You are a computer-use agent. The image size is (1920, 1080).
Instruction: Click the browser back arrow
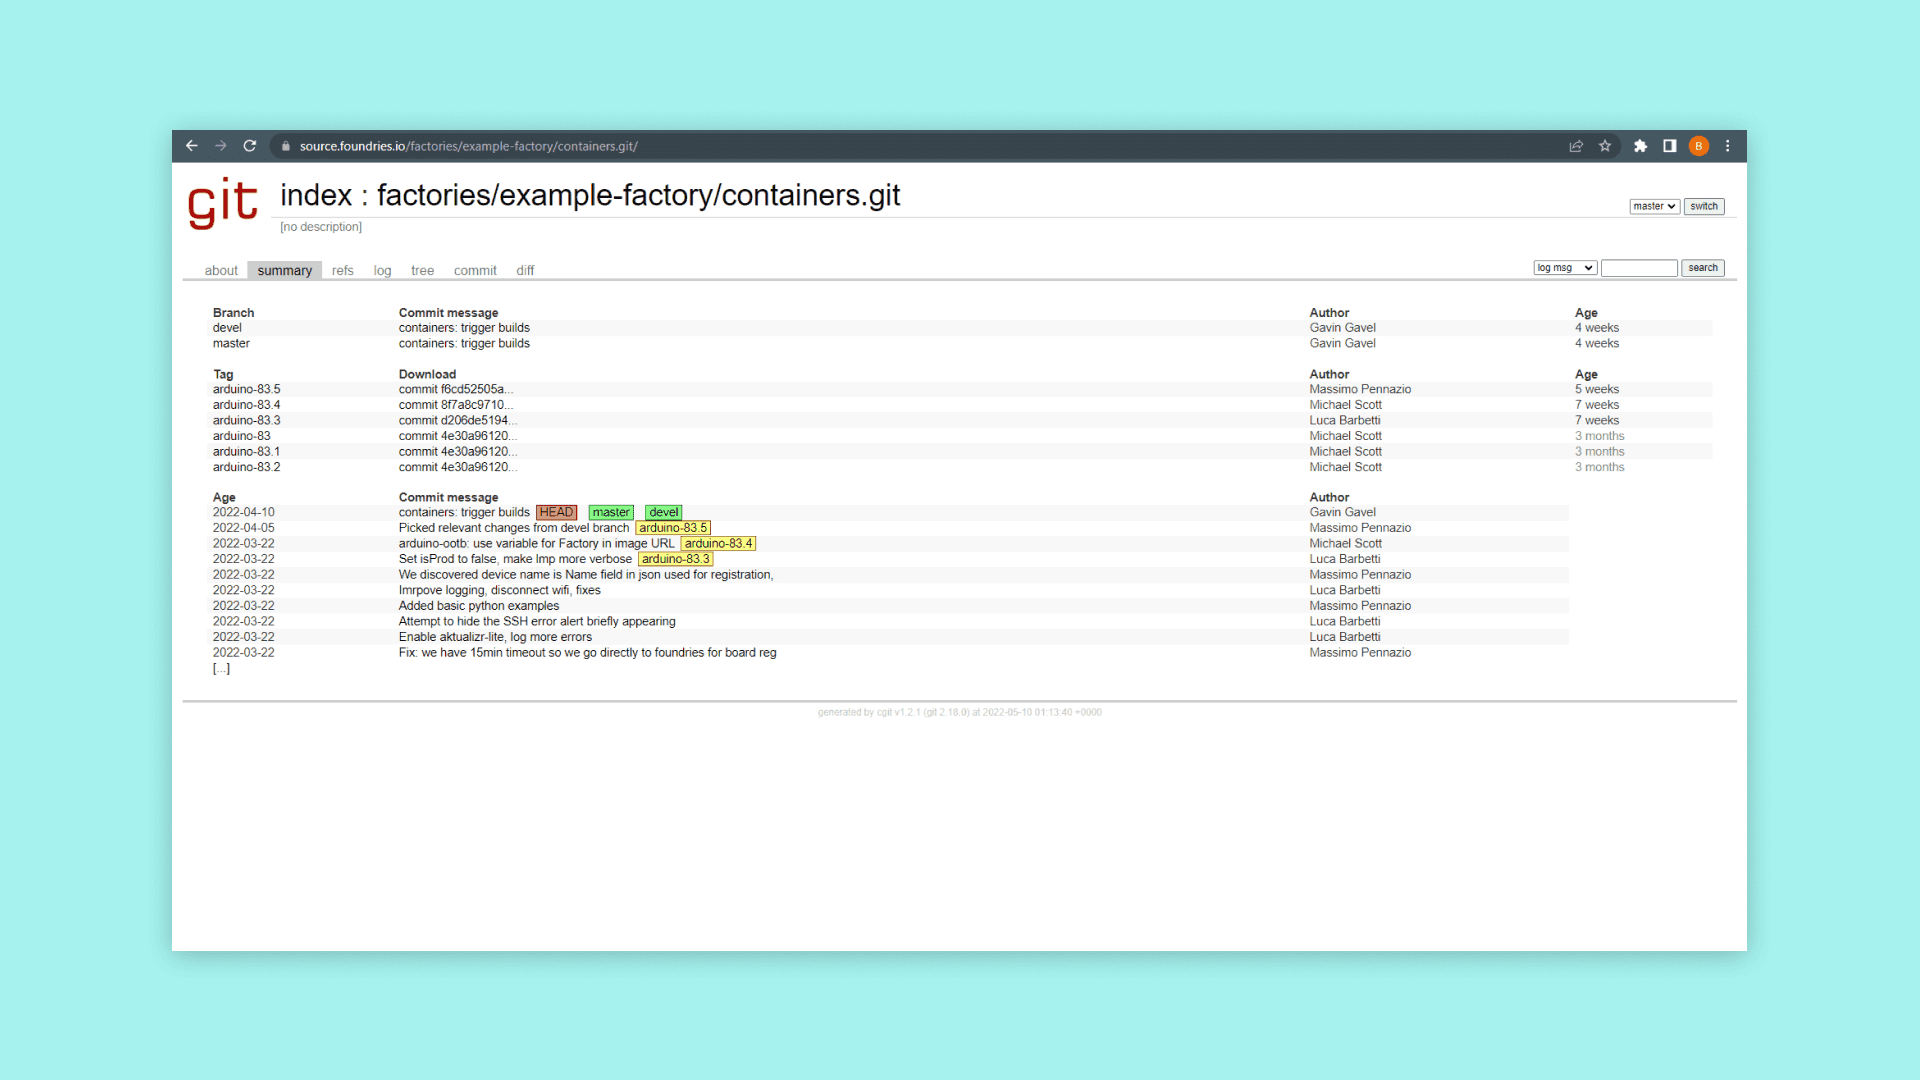tap(192, 146)
